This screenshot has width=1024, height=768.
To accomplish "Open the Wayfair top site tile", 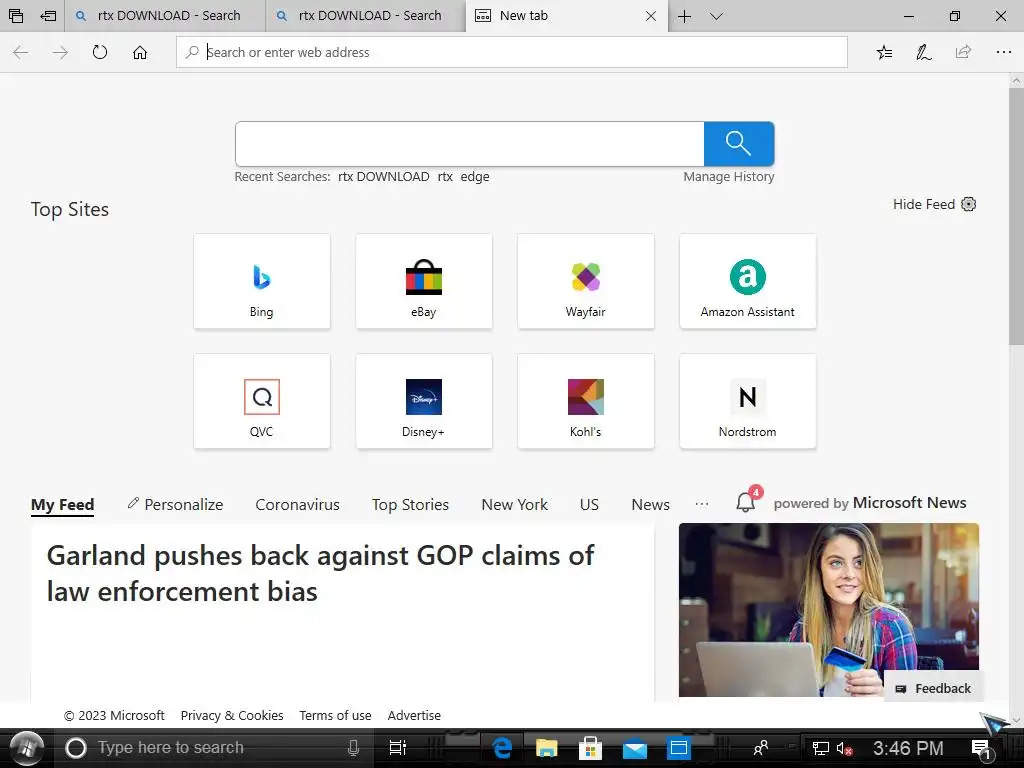I will (586, 281).
